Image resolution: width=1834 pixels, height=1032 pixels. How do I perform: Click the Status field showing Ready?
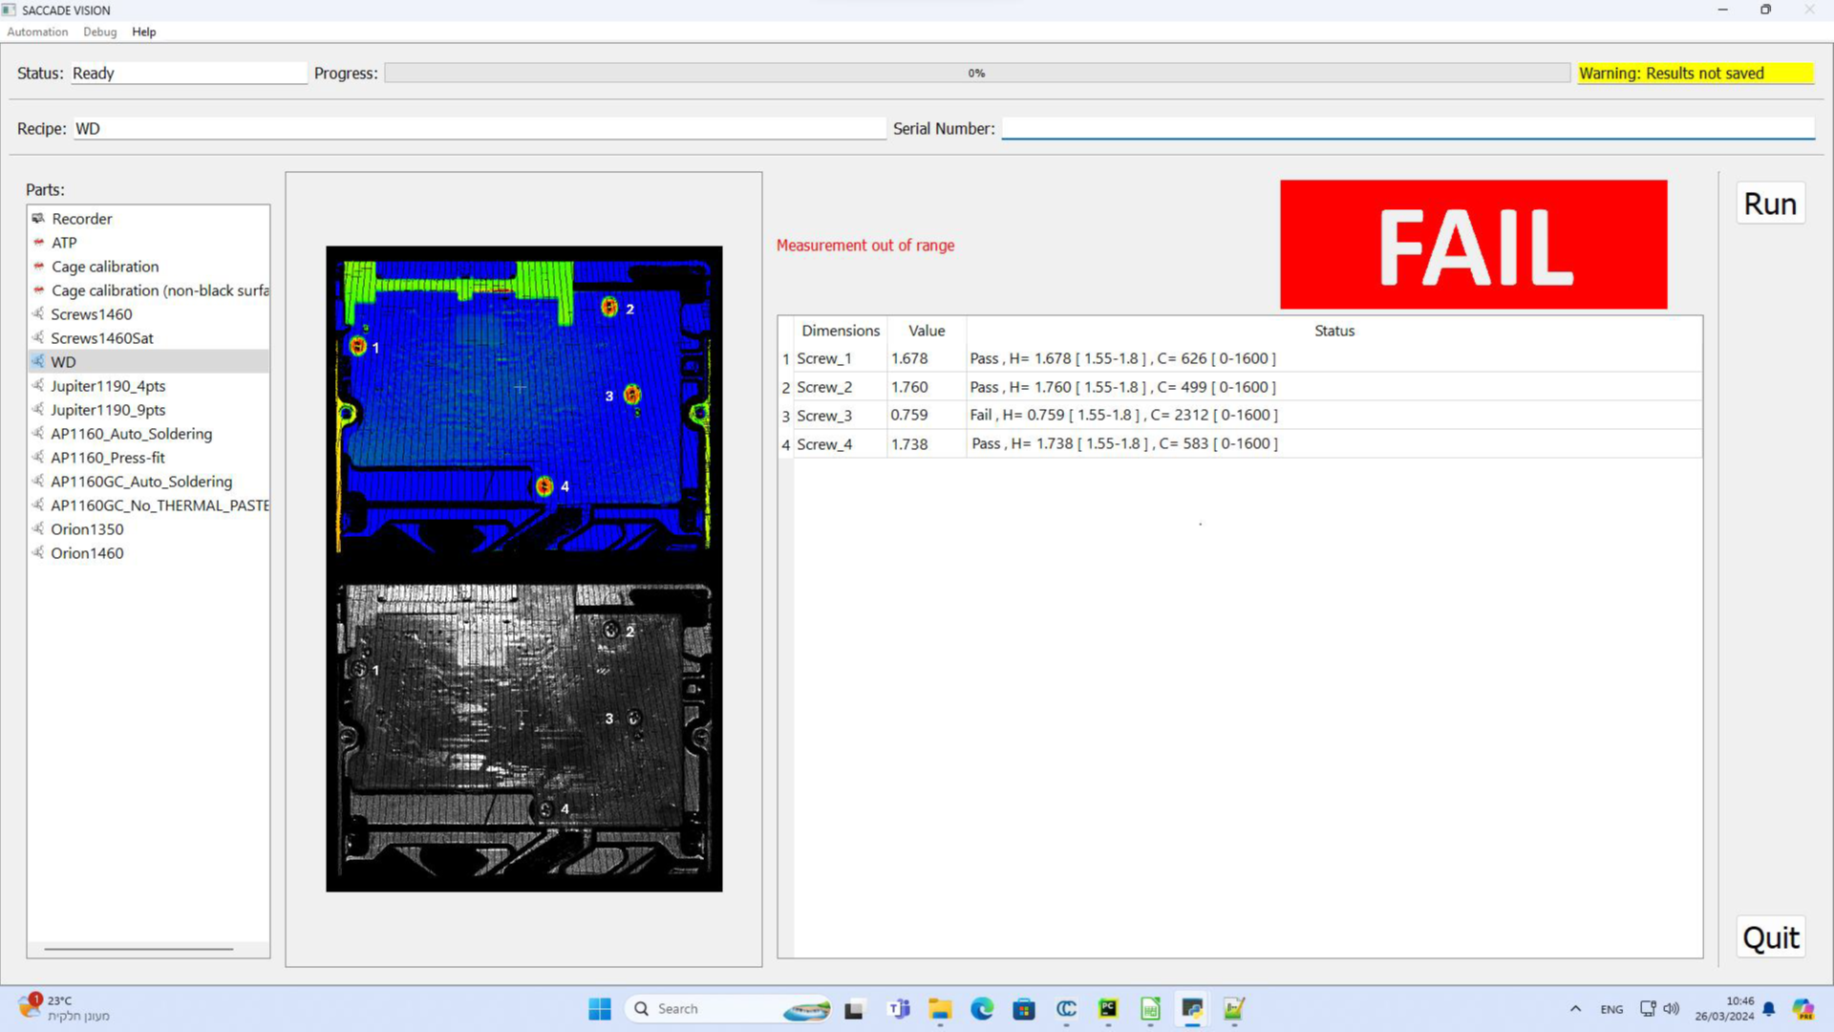tap(189, 73)
